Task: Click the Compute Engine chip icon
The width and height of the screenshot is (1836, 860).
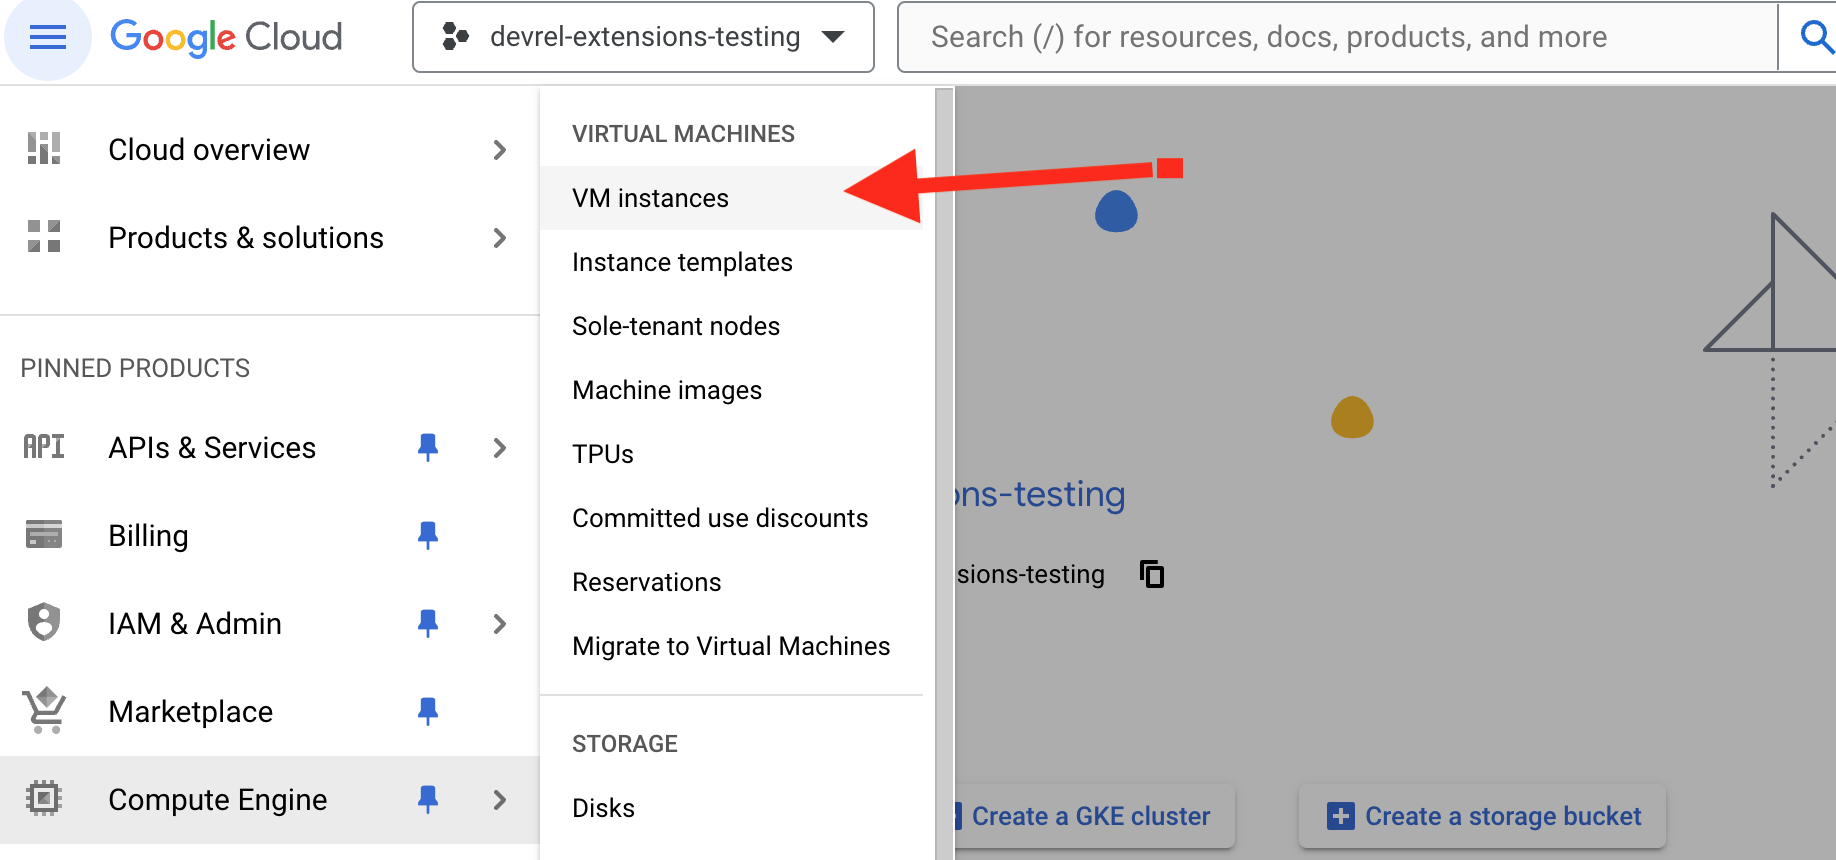Action: 44,799
